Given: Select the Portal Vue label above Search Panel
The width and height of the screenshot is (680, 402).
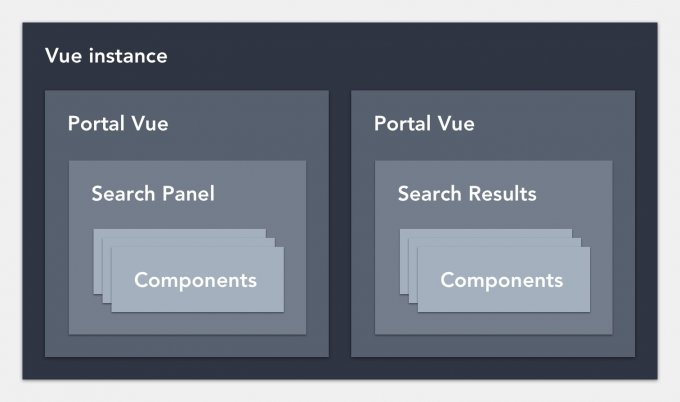Looking at the screenshot, I should pos(118,124).
